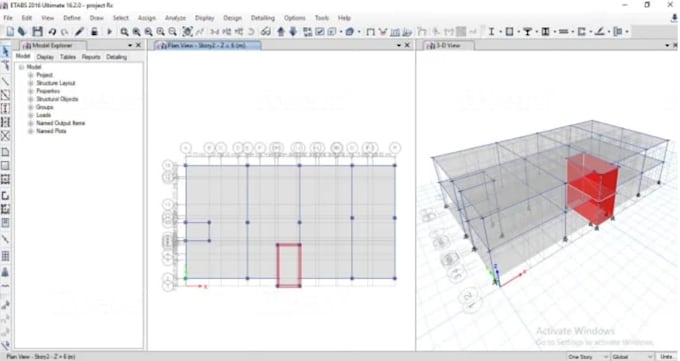The width and height of the screenshot is (680, 361).
Task: Open the Global coordinate system dropdown
Action: coord(632,357)
